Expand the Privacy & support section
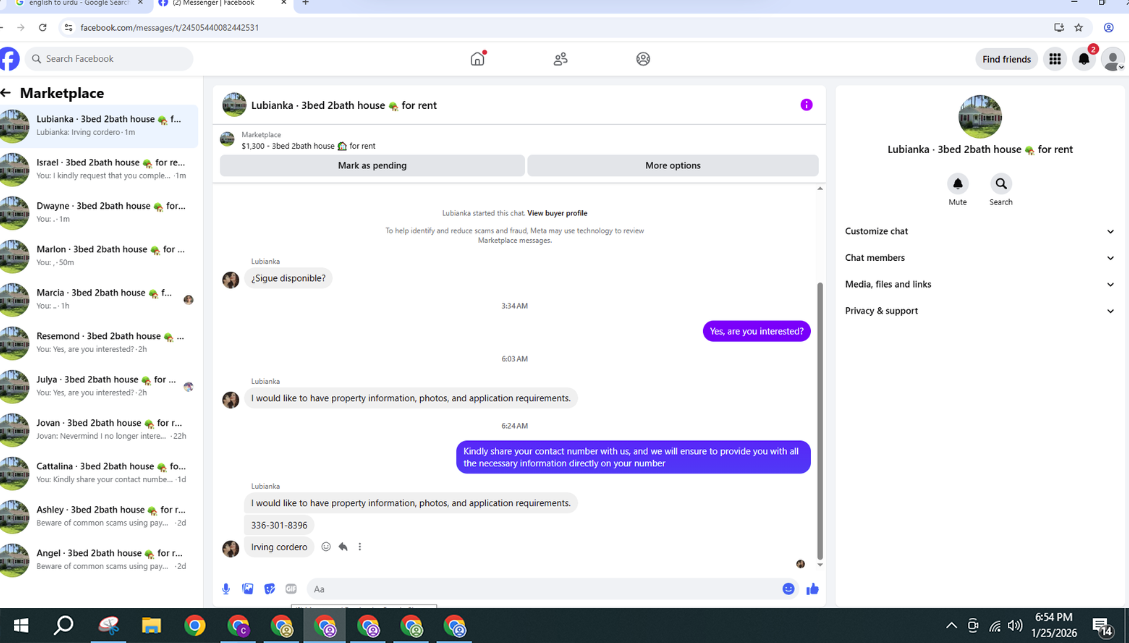This screenshot has height=643, width=1129. tap(979, 311)
